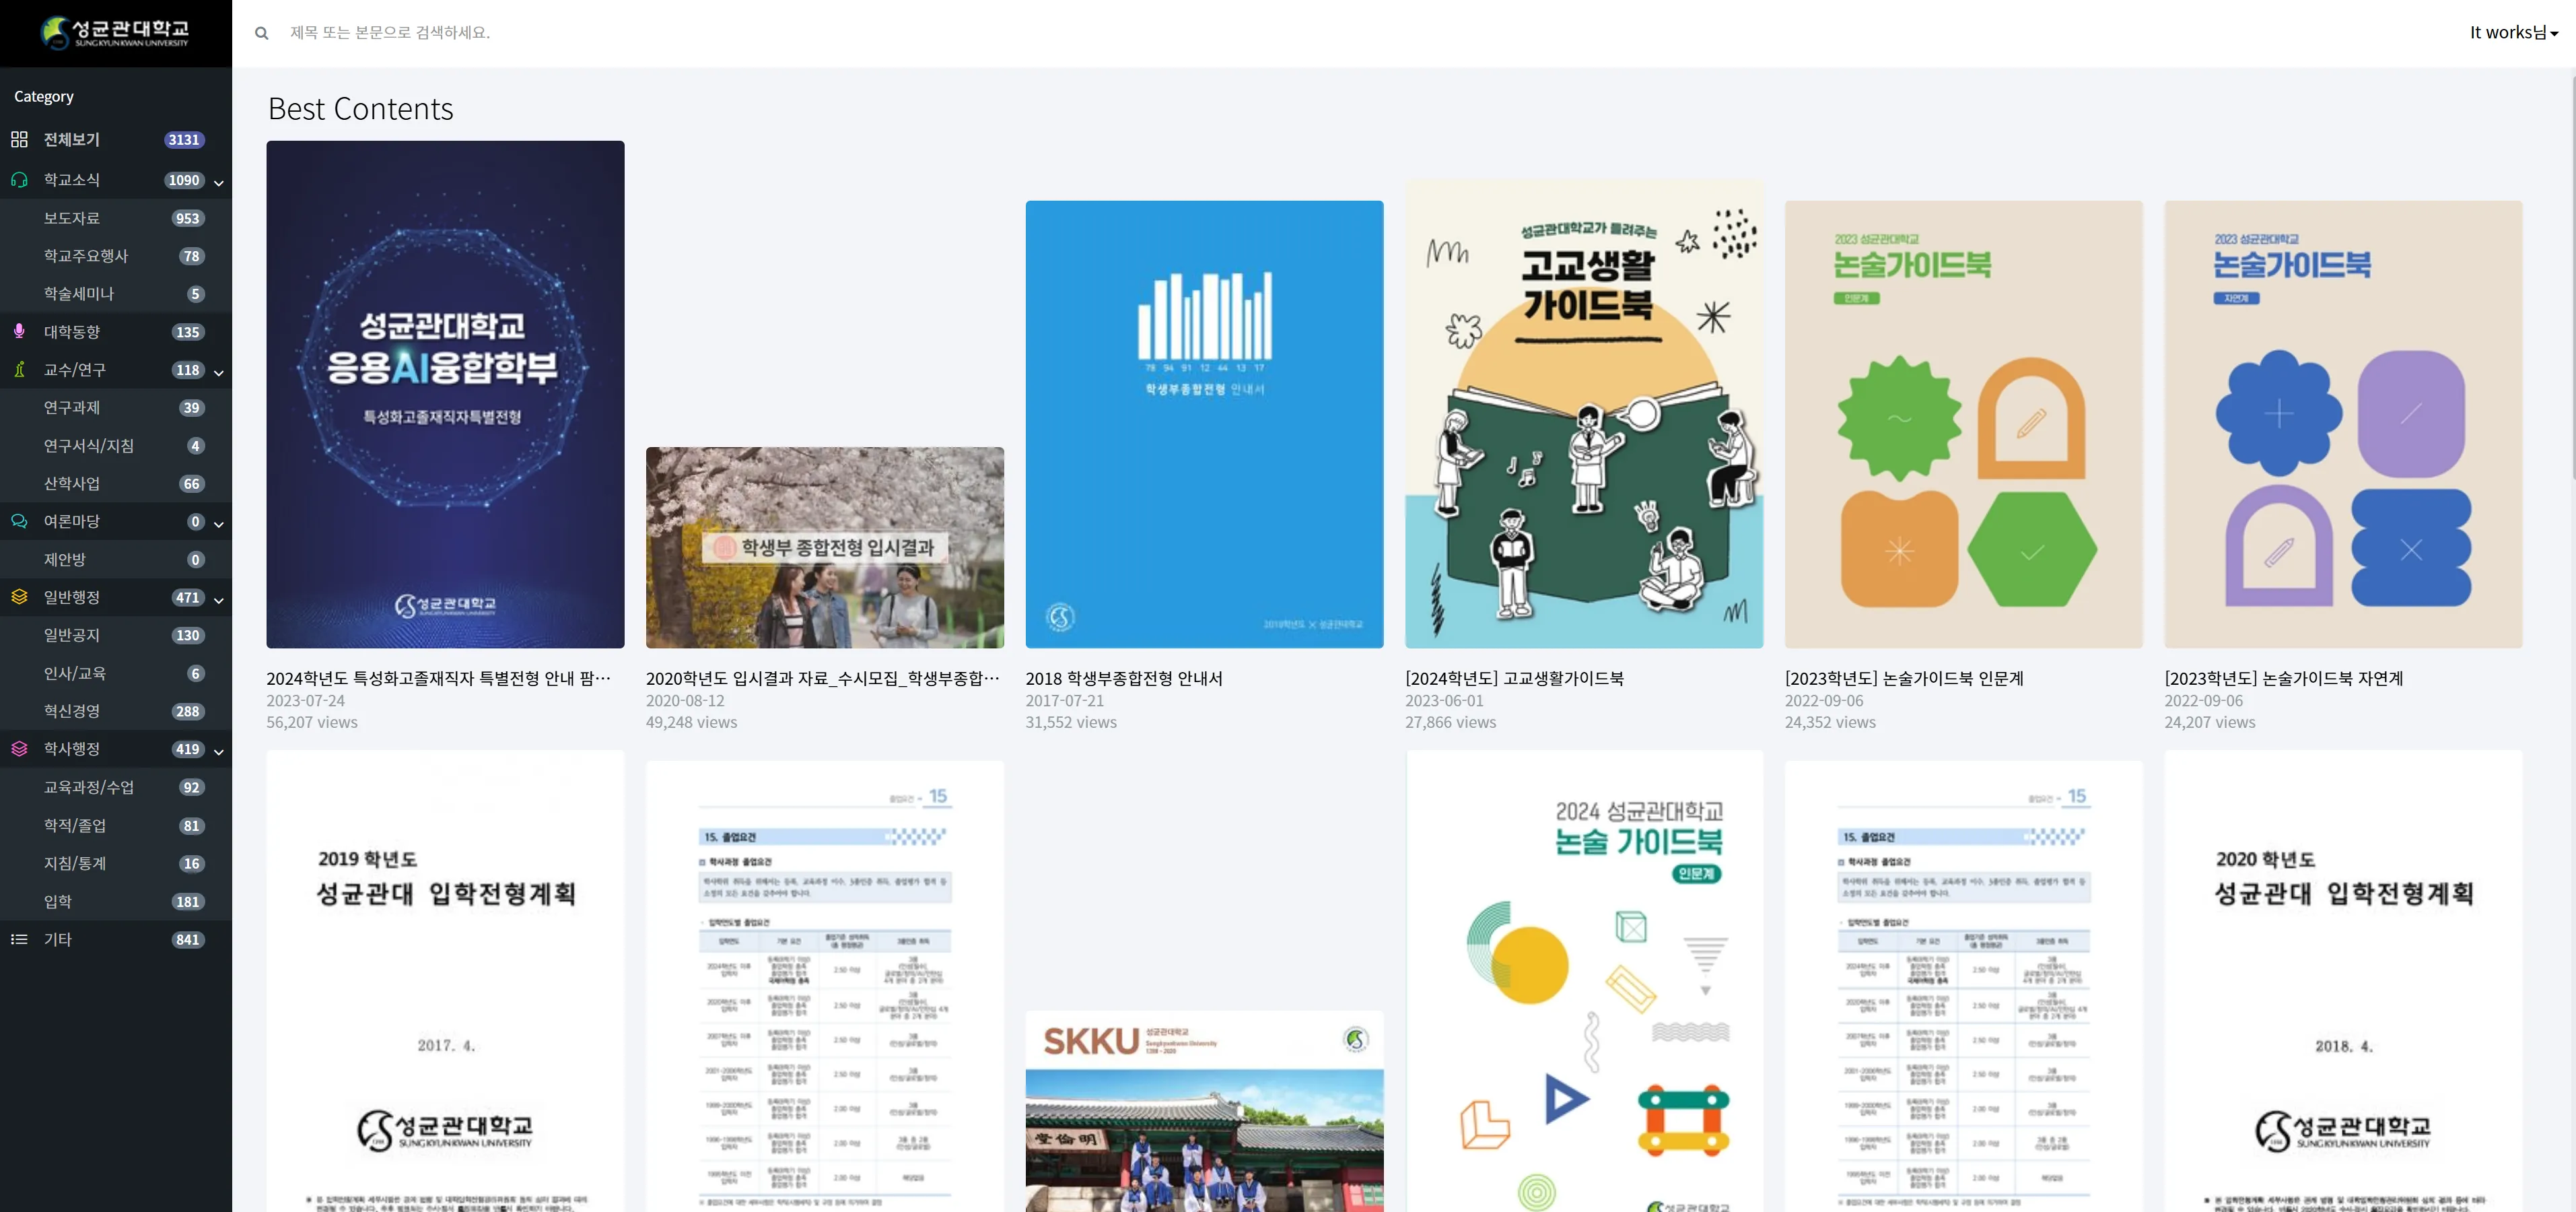
Task: Open the SKKU brochure thumbnail
Action: point(1204,1111)
